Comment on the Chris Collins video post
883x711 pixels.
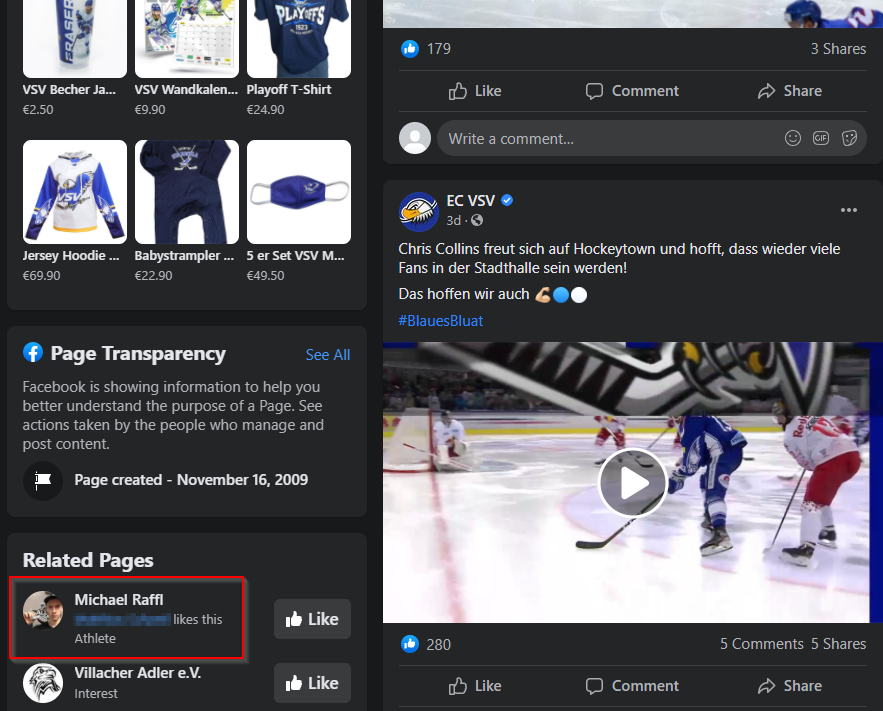pos(632,686)
